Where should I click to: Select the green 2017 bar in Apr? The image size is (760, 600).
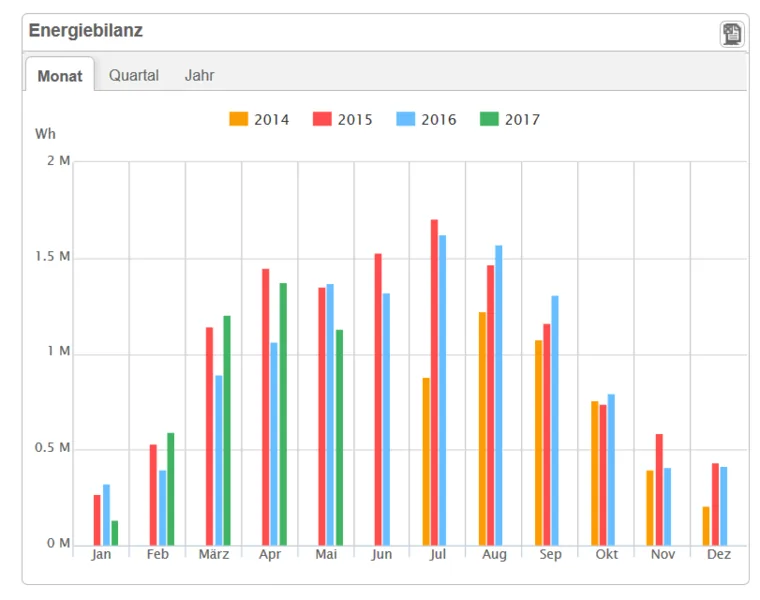click(x=283, y=414)
